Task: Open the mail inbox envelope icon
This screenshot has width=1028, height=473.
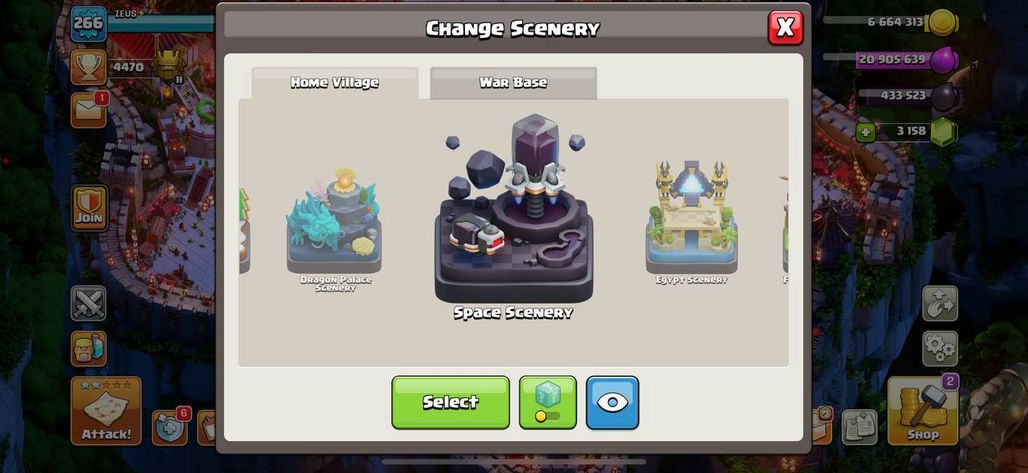Action: 89,110
